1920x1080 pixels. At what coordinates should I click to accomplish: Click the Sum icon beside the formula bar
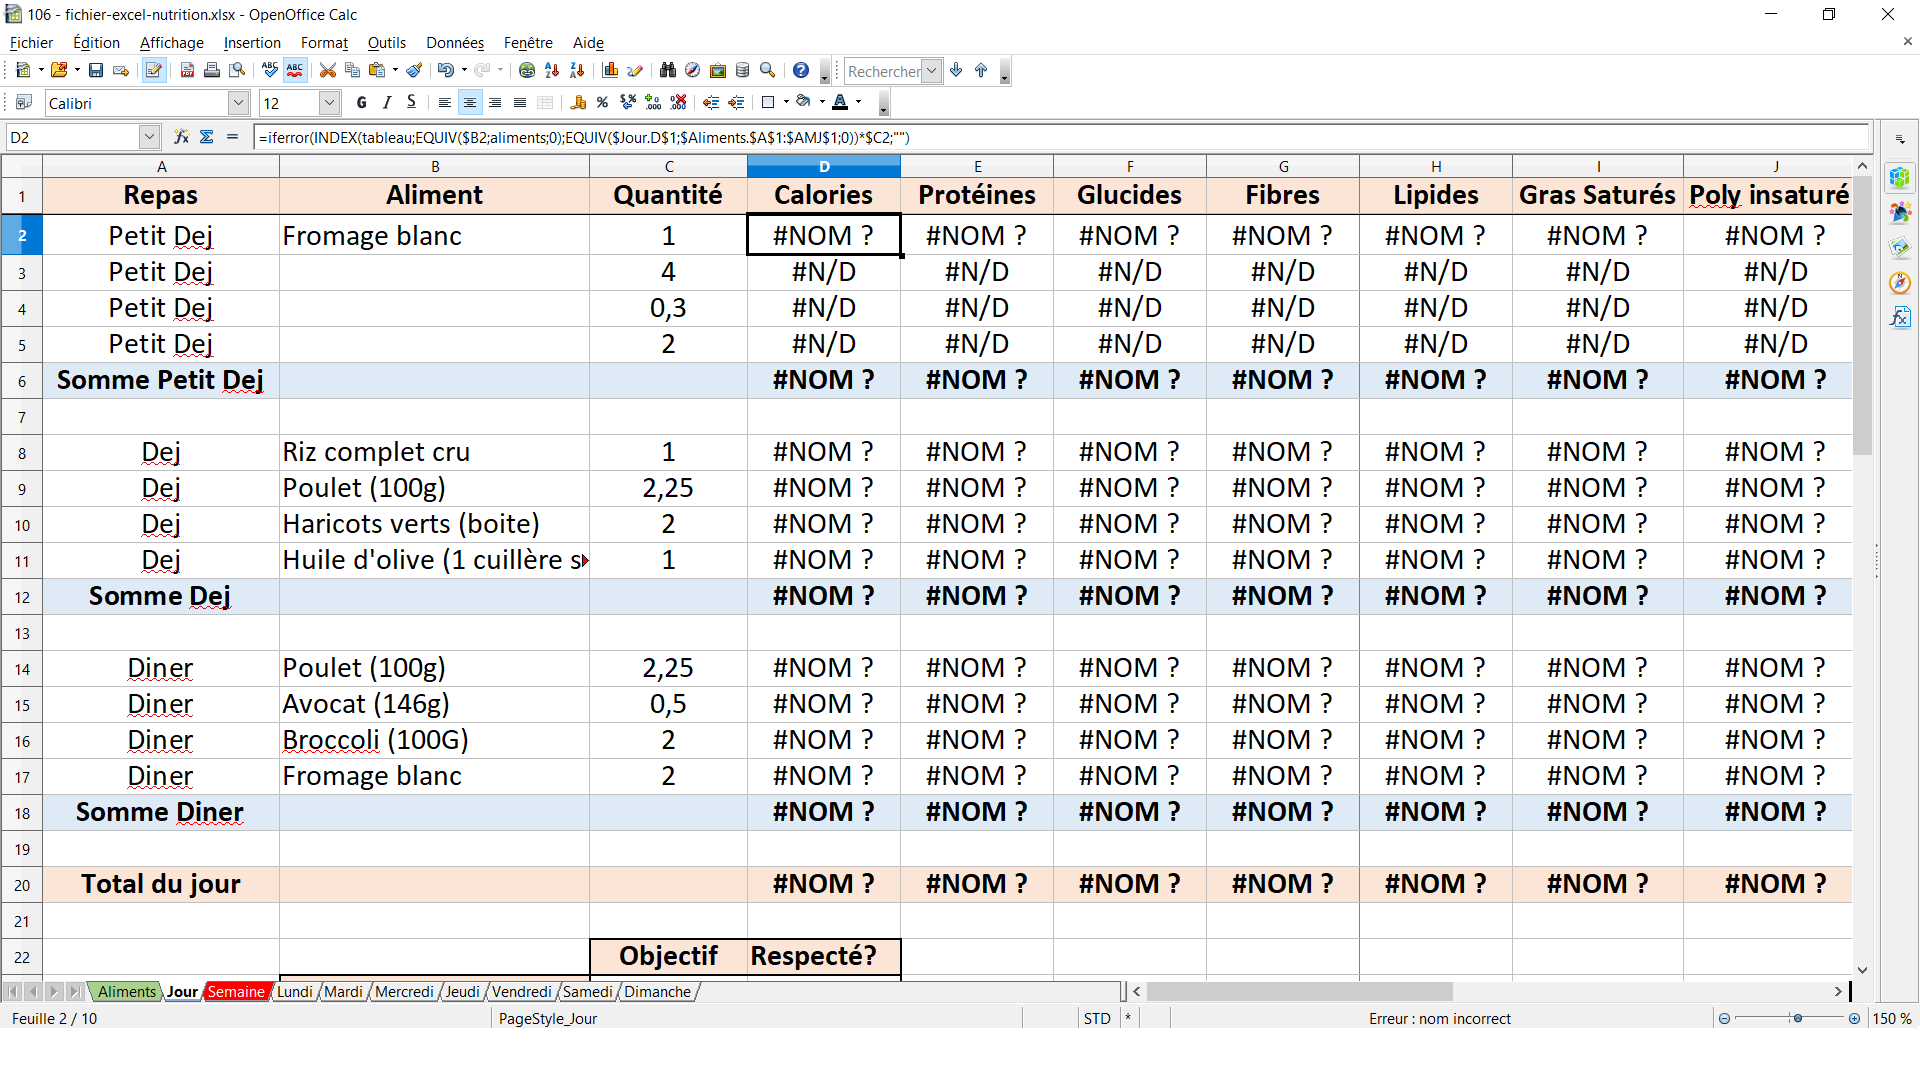207,137
